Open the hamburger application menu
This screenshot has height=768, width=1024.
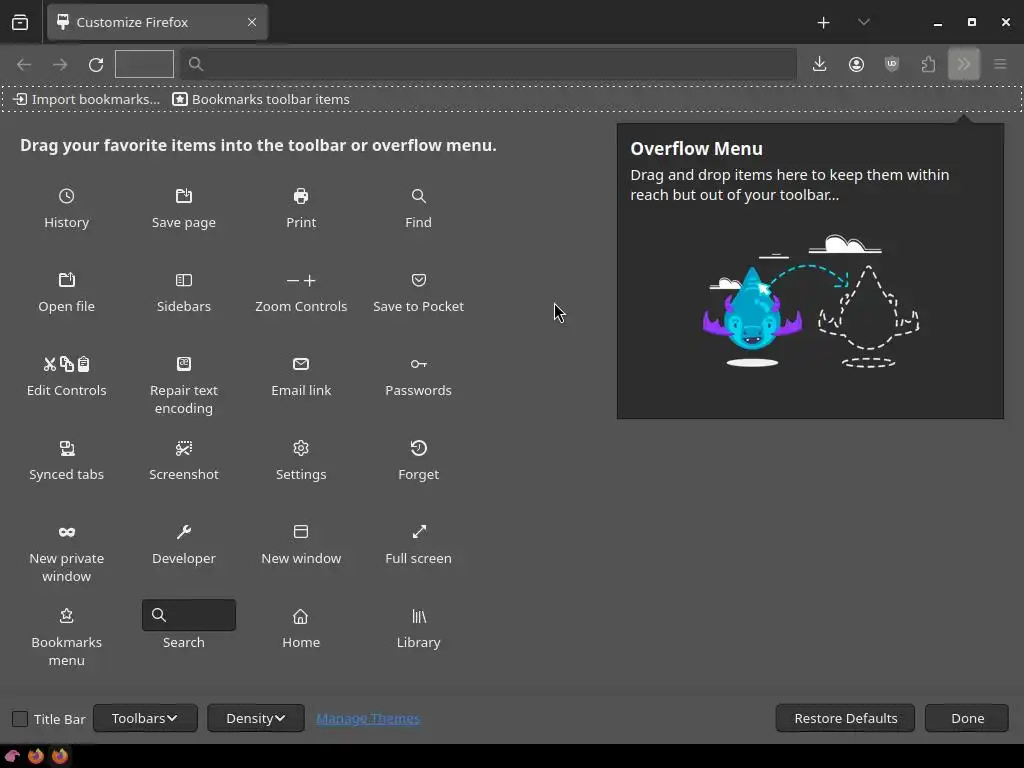click(x=1000, y=64)
